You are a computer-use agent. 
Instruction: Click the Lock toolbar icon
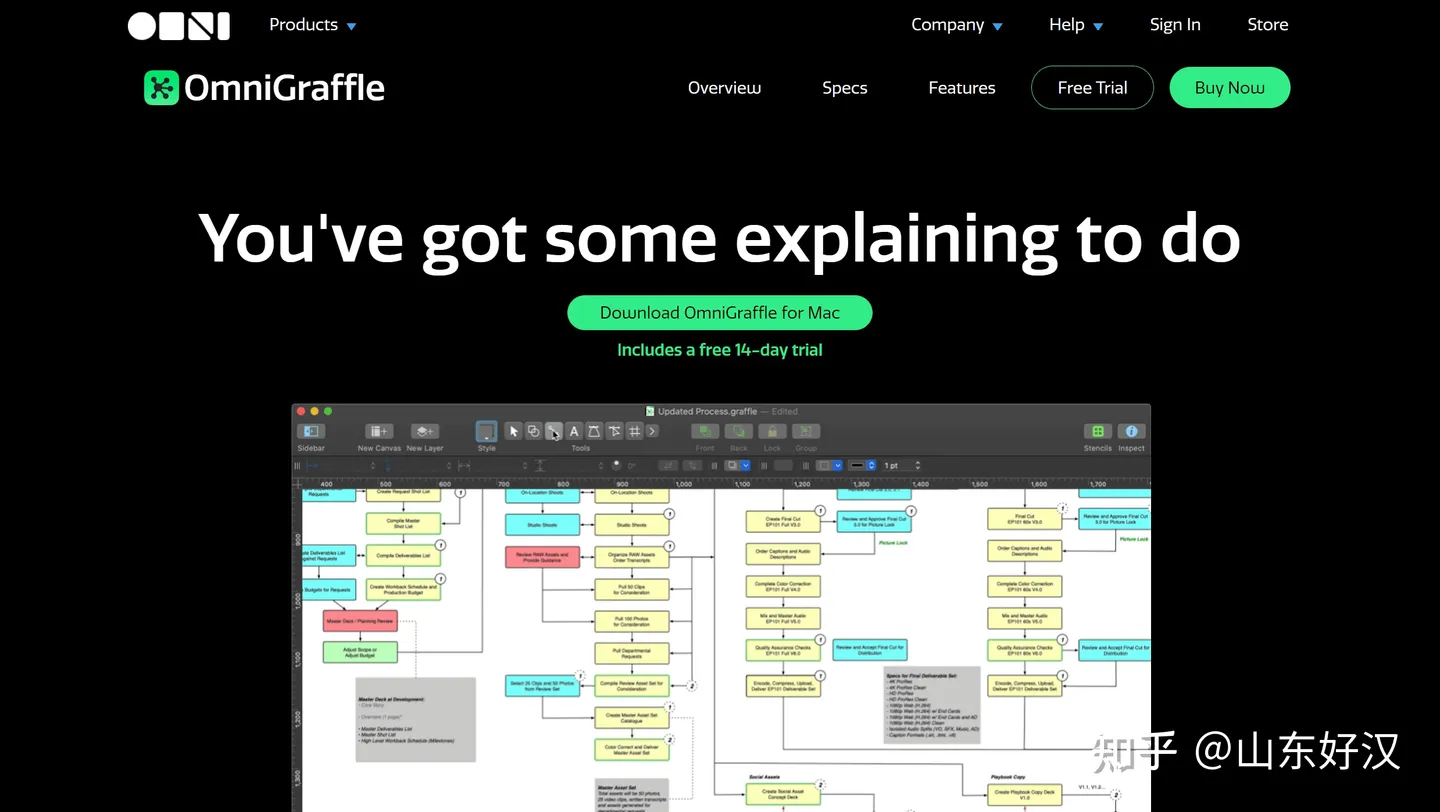tap(772, 431)
